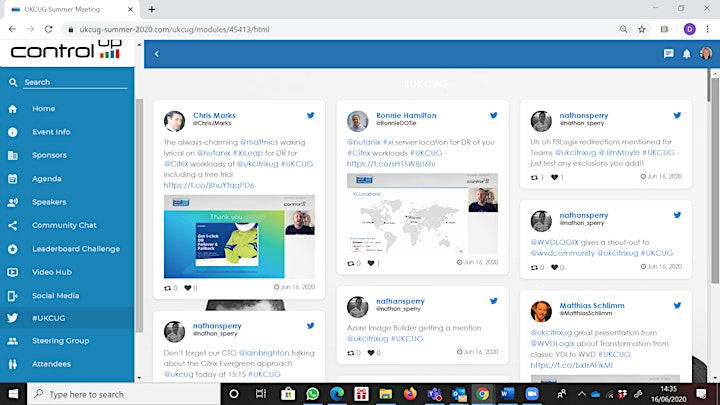The height and width of the screenshot is (405, 720).
Task: Open notifications bell in header
Action: coord(686,54)
